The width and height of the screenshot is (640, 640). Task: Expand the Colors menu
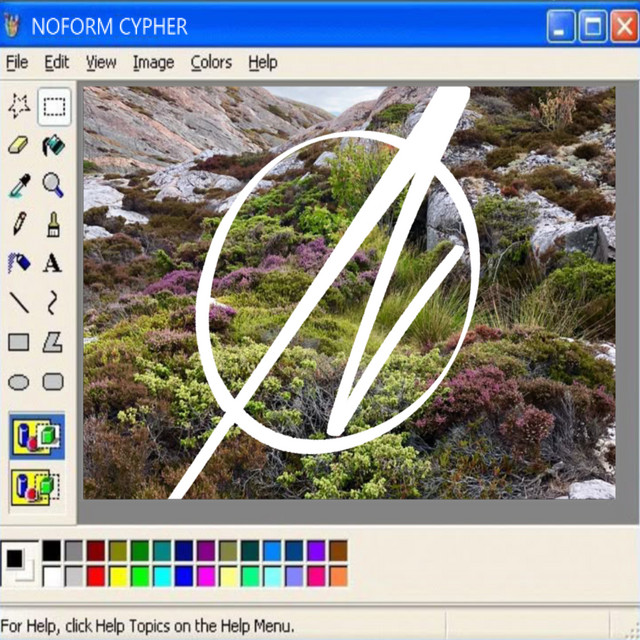(211, 62)
